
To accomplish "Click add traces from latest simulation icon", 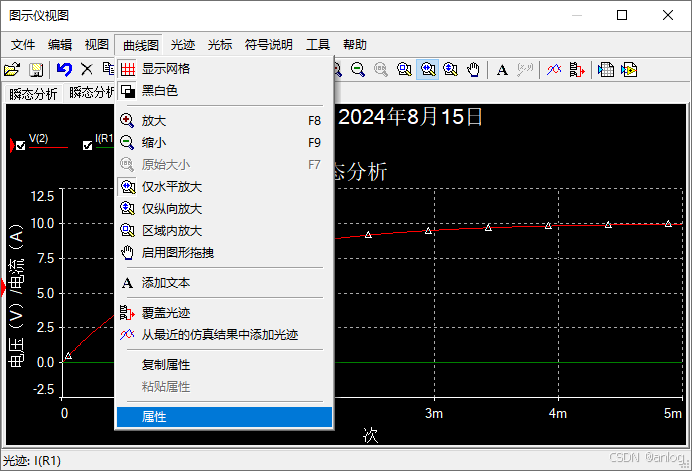I will click(x=554, y=70).
